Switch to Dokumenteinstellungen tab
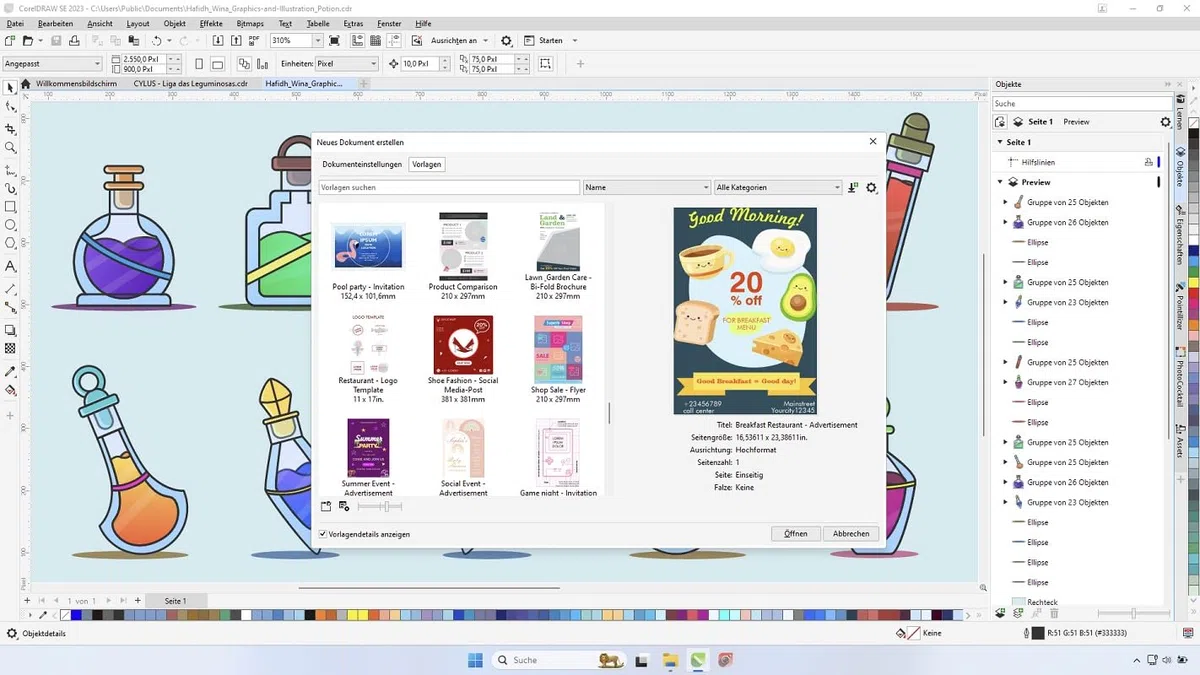The width and height of the screenshot is (1200, 675). [362, 164]
